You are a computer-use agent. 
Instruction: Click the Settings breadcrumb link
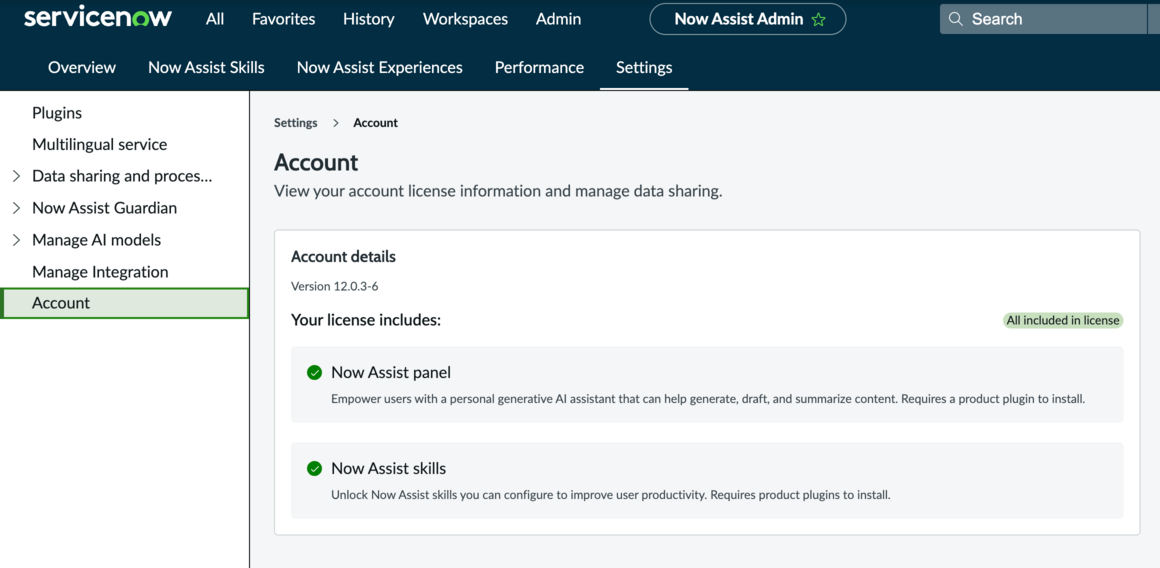[x=296, y=123]
